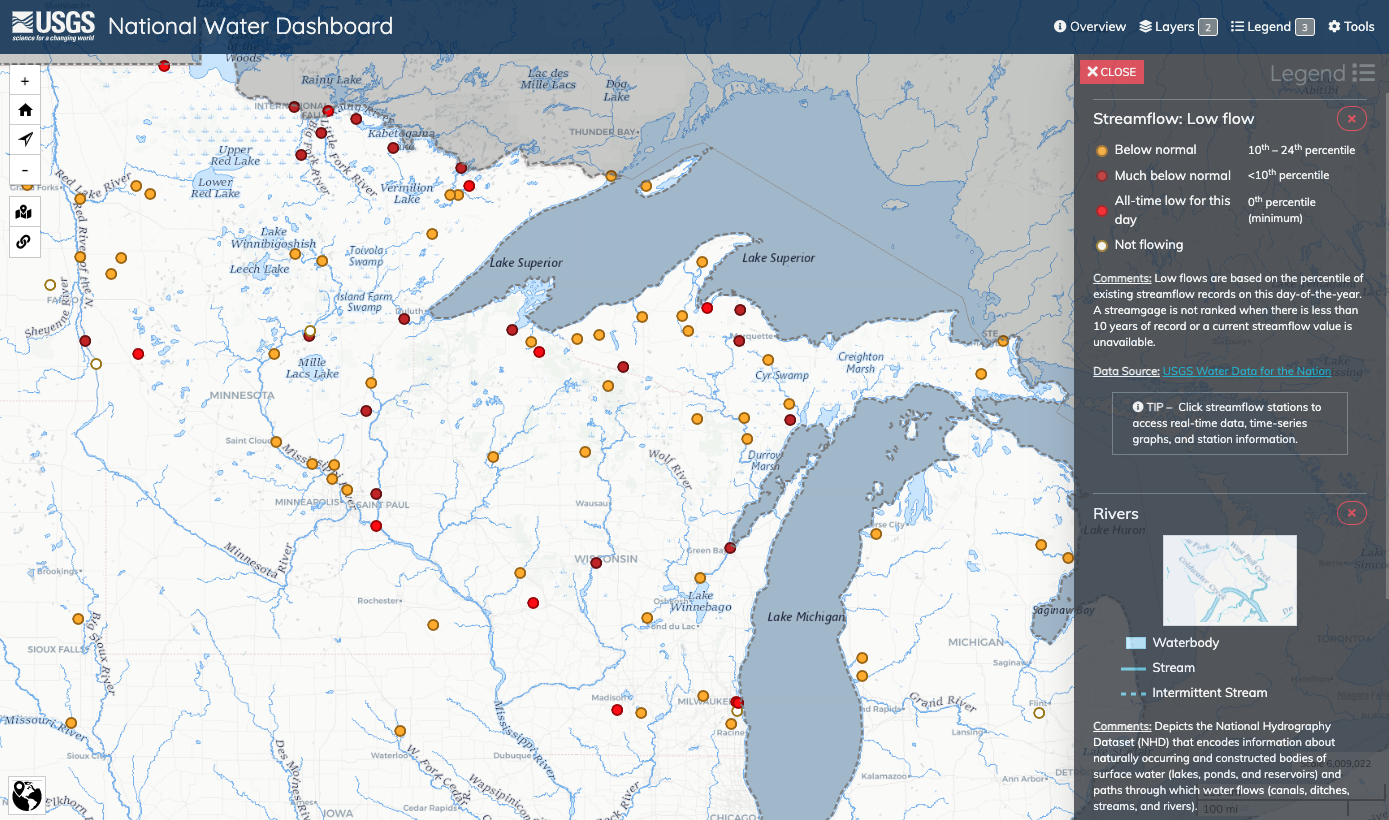Select the orange station near Racine
Image resolution: width=1389 pixels, height=820 pixels.
[731, 724]
